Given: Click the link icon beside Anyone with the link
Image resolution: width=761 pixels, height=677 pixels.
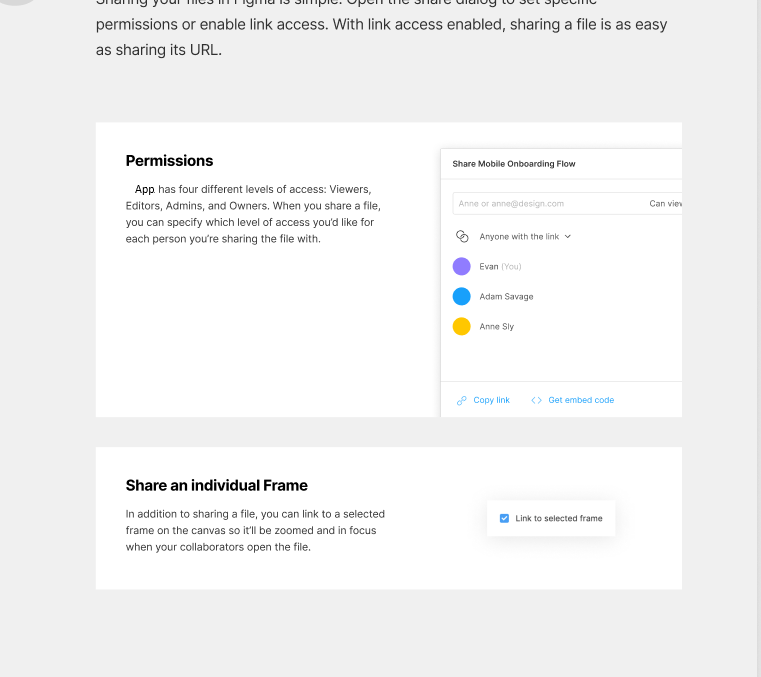Looking at the screenshot, I should point(462,237).
